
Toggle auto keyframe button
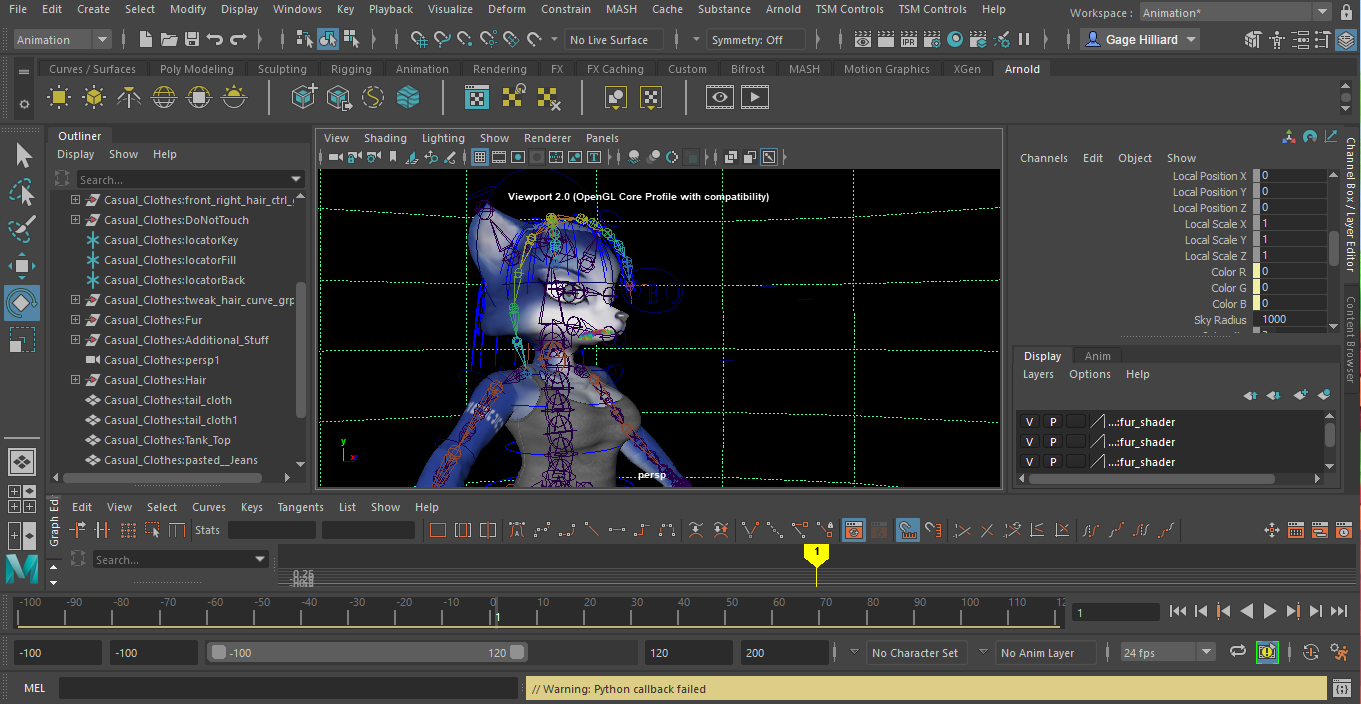pos(1312,652)
